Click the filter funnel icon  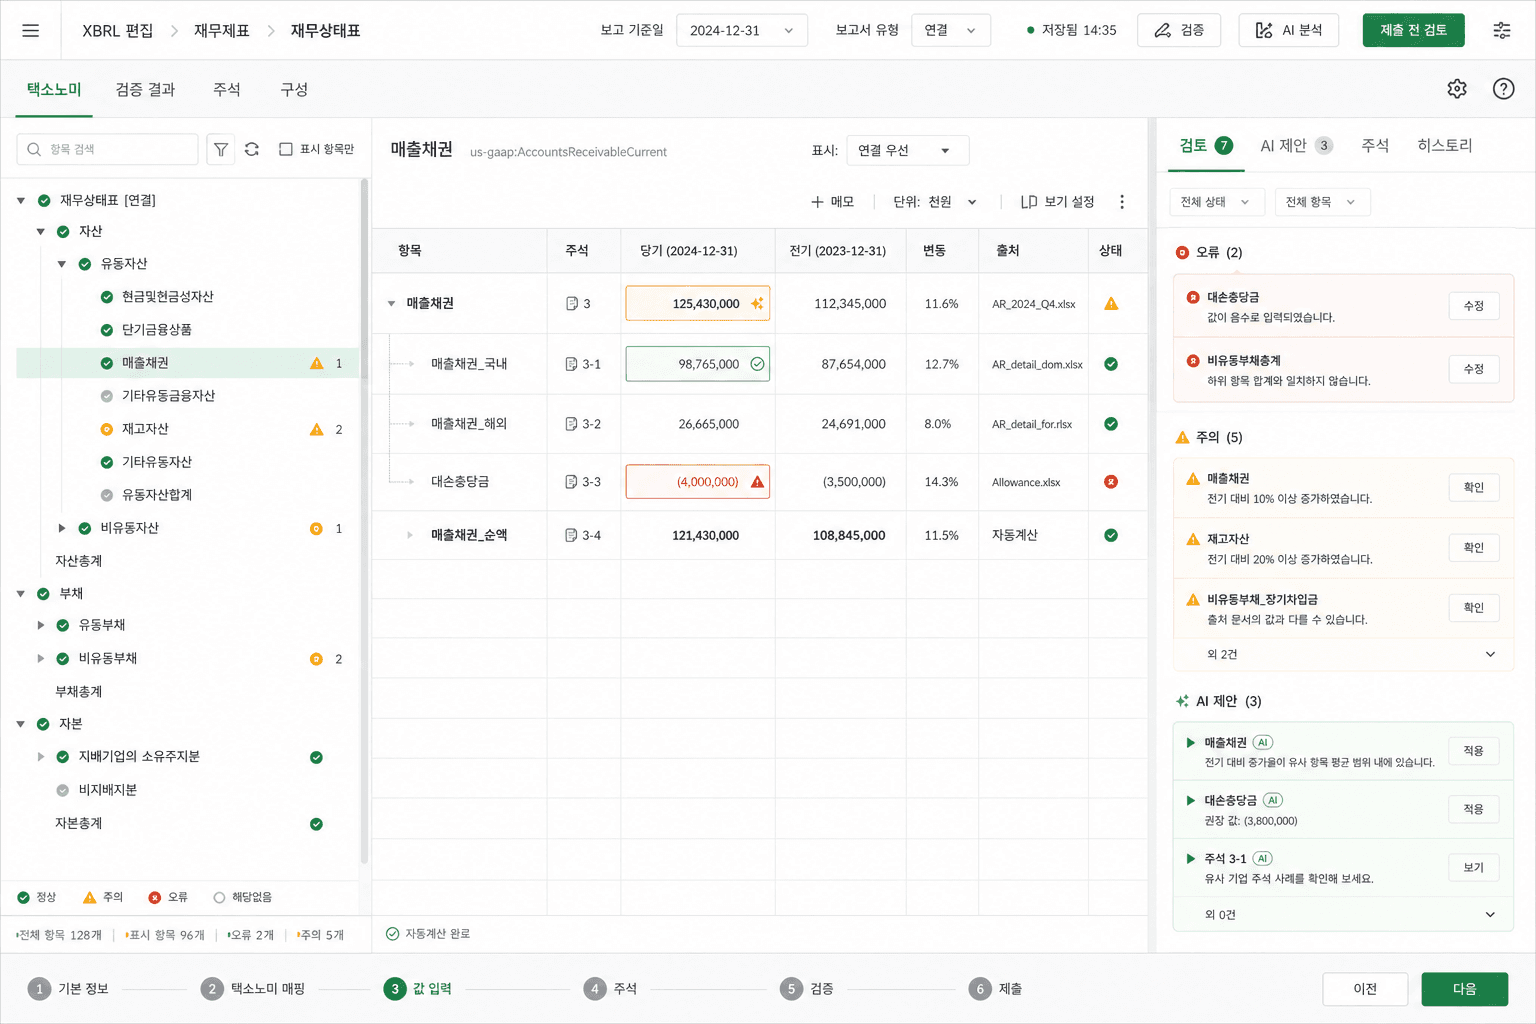pyautogui.click(x=221, y=149)
